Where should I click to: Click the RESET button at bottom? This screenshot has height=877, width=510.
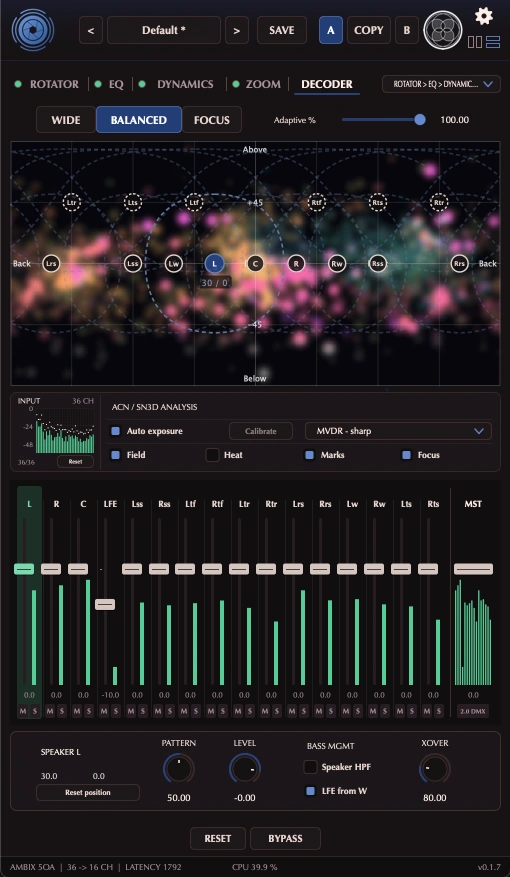point(218,838)
